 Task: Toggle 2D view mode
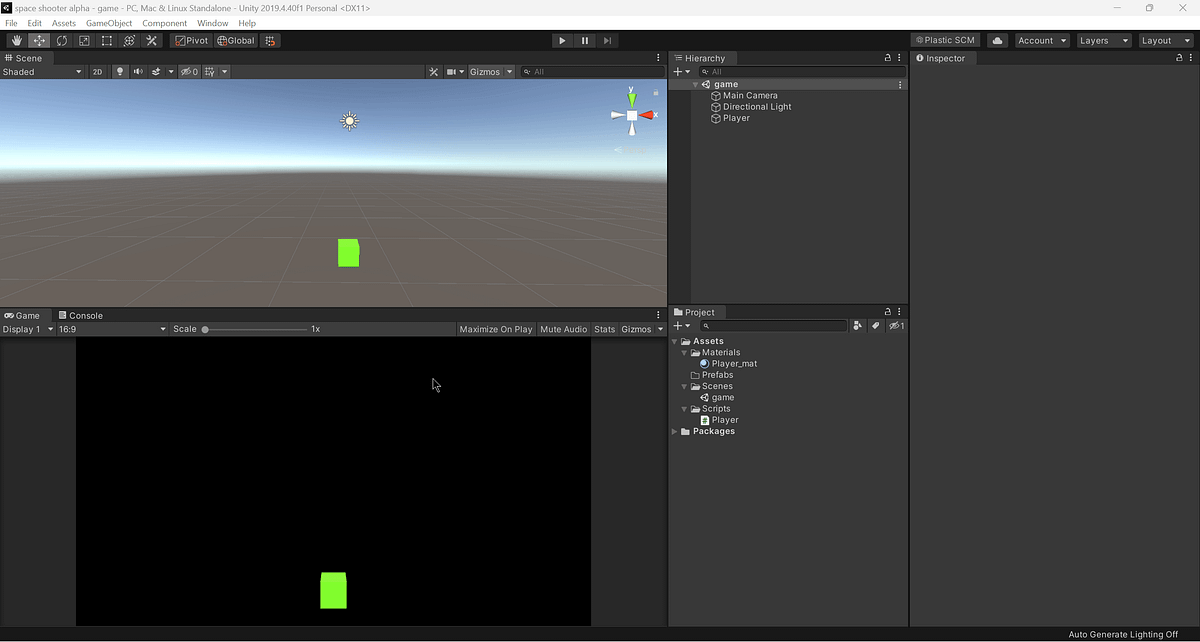pyautogui.click(x=97, y=71)
